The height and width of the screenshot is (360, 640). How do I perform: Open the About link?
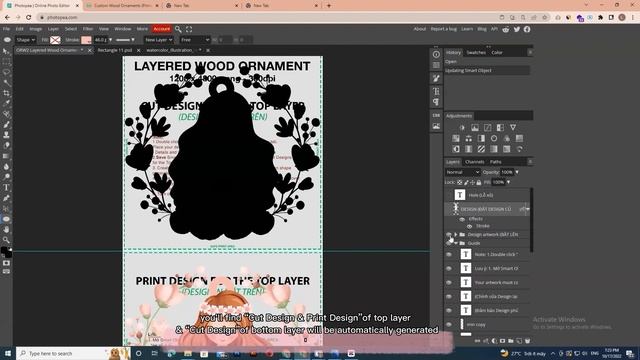coord(420,29)
